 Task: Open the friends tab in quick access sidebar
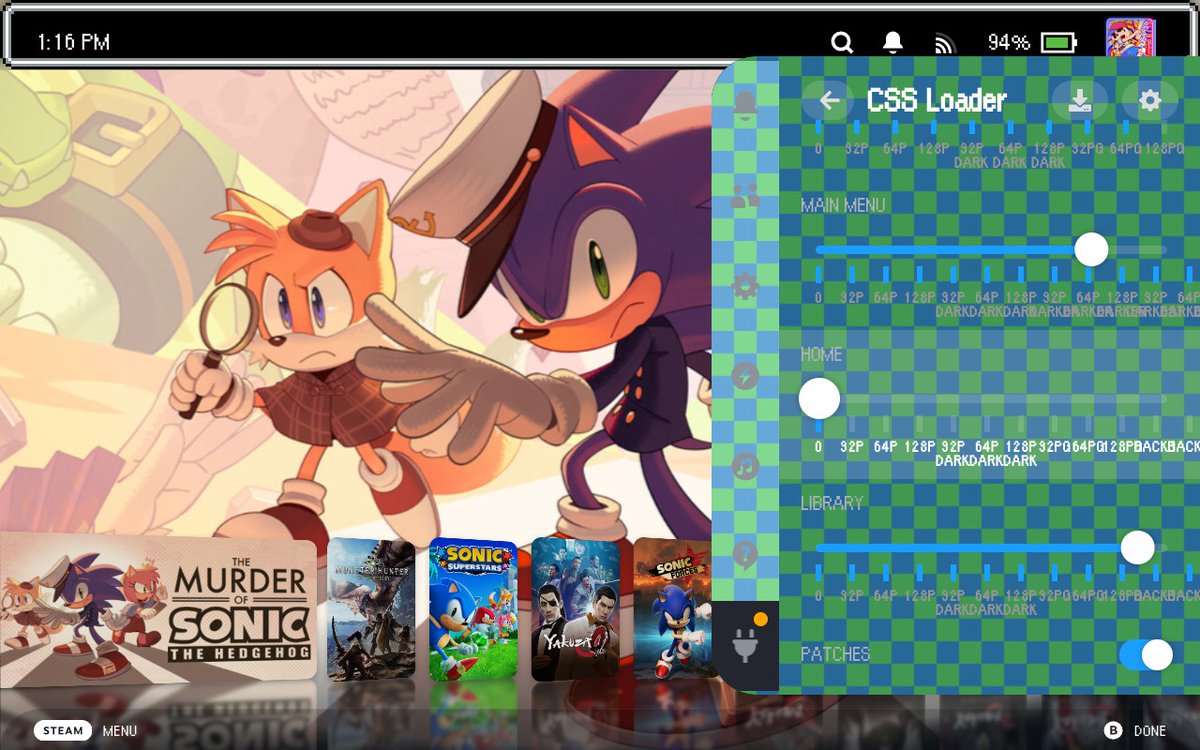coord(745,195)
